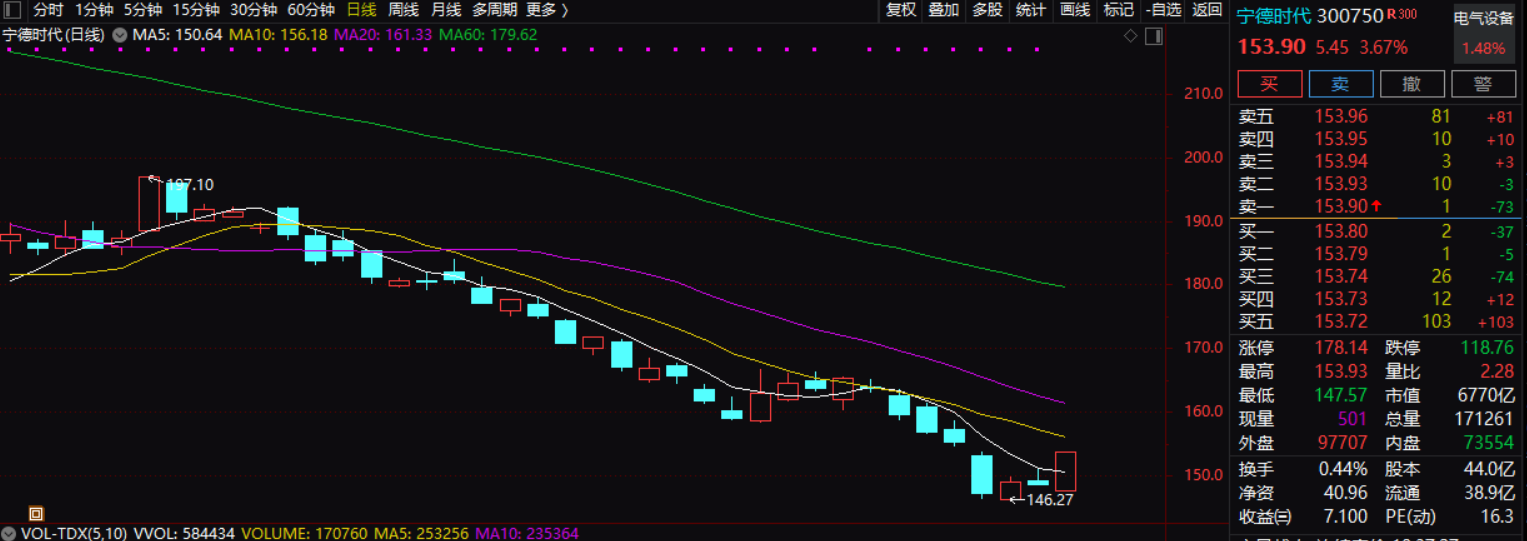1527x541 pixels.
Task: Click the 换手 0.44% value
Action: click(1343, 468)
